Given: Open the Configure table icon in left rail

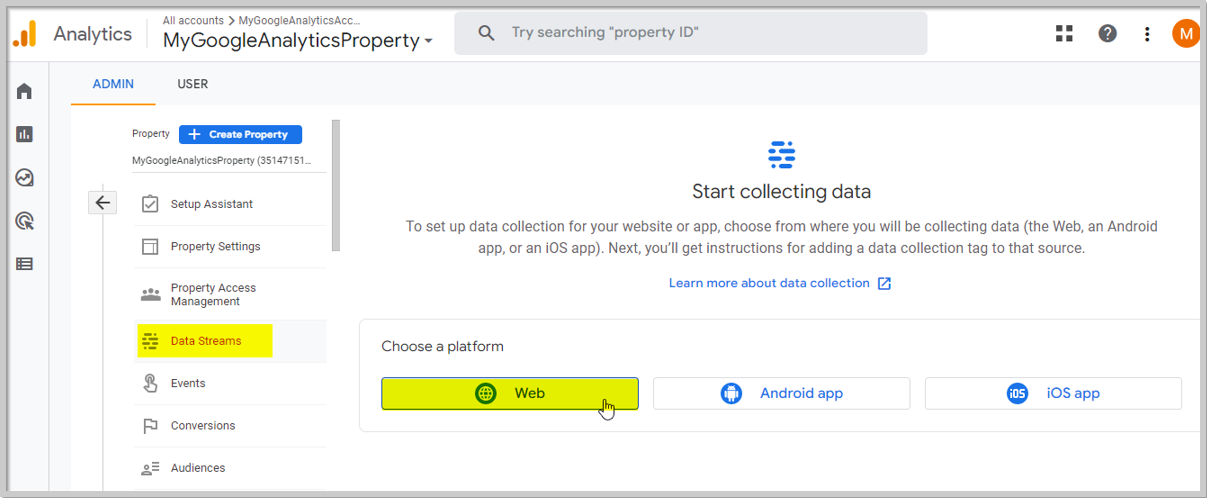Looking at the screenshot, I should (25, 264).
